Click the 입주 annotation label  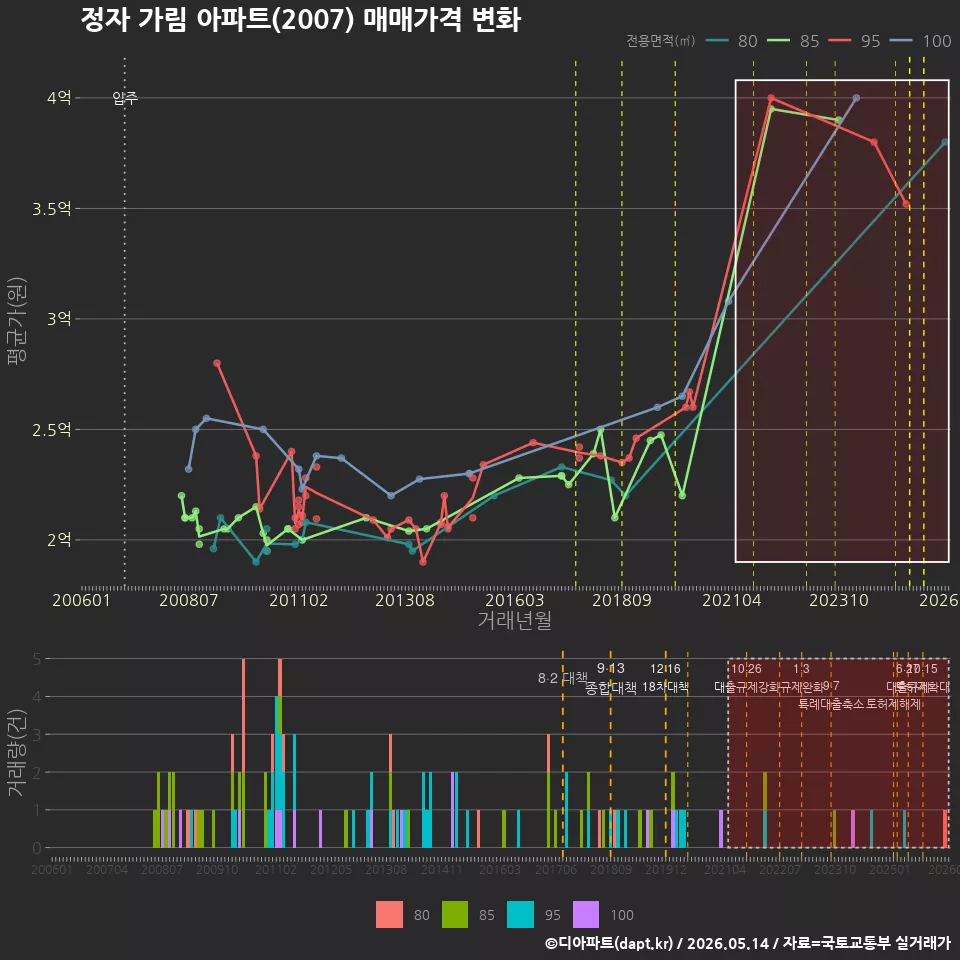(x=125, y=98)
